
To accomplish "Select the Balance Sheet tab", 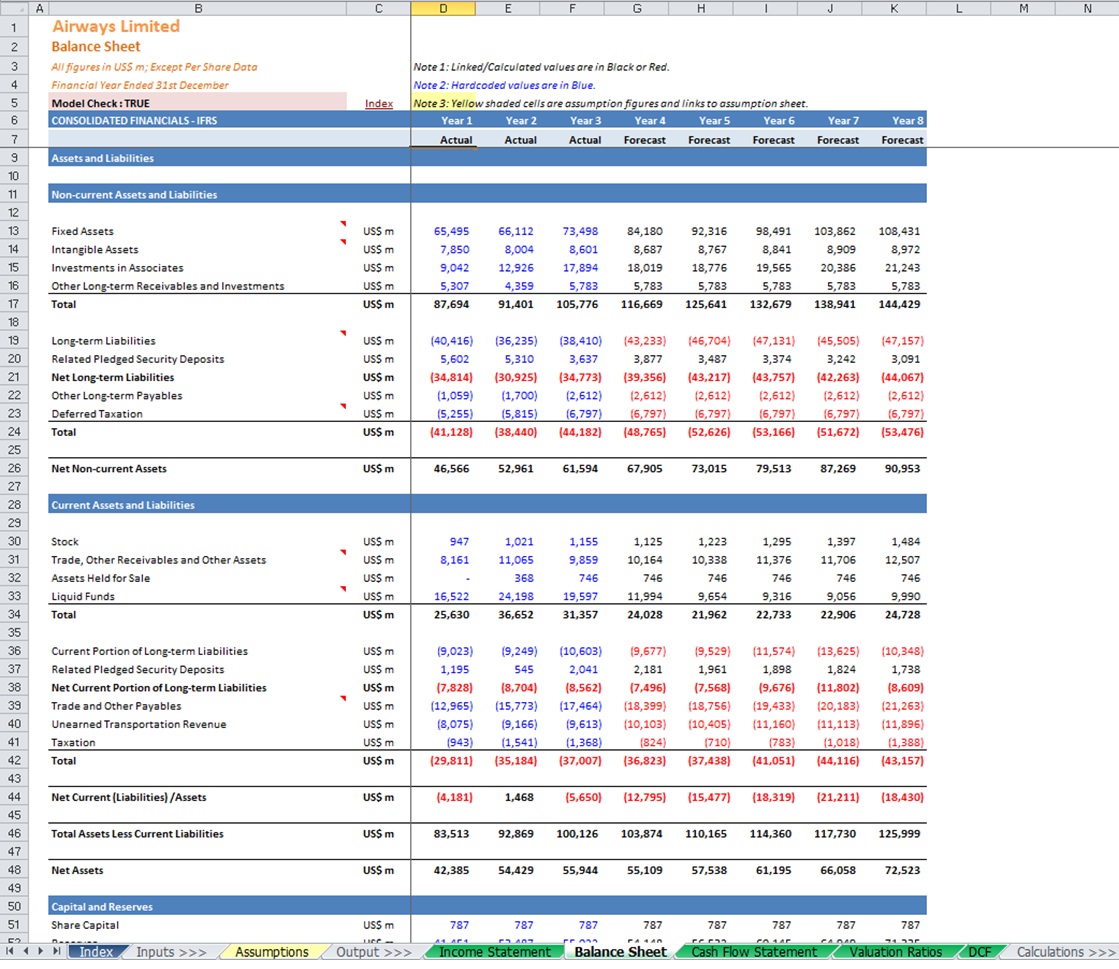I will click(x=620, y=952).
